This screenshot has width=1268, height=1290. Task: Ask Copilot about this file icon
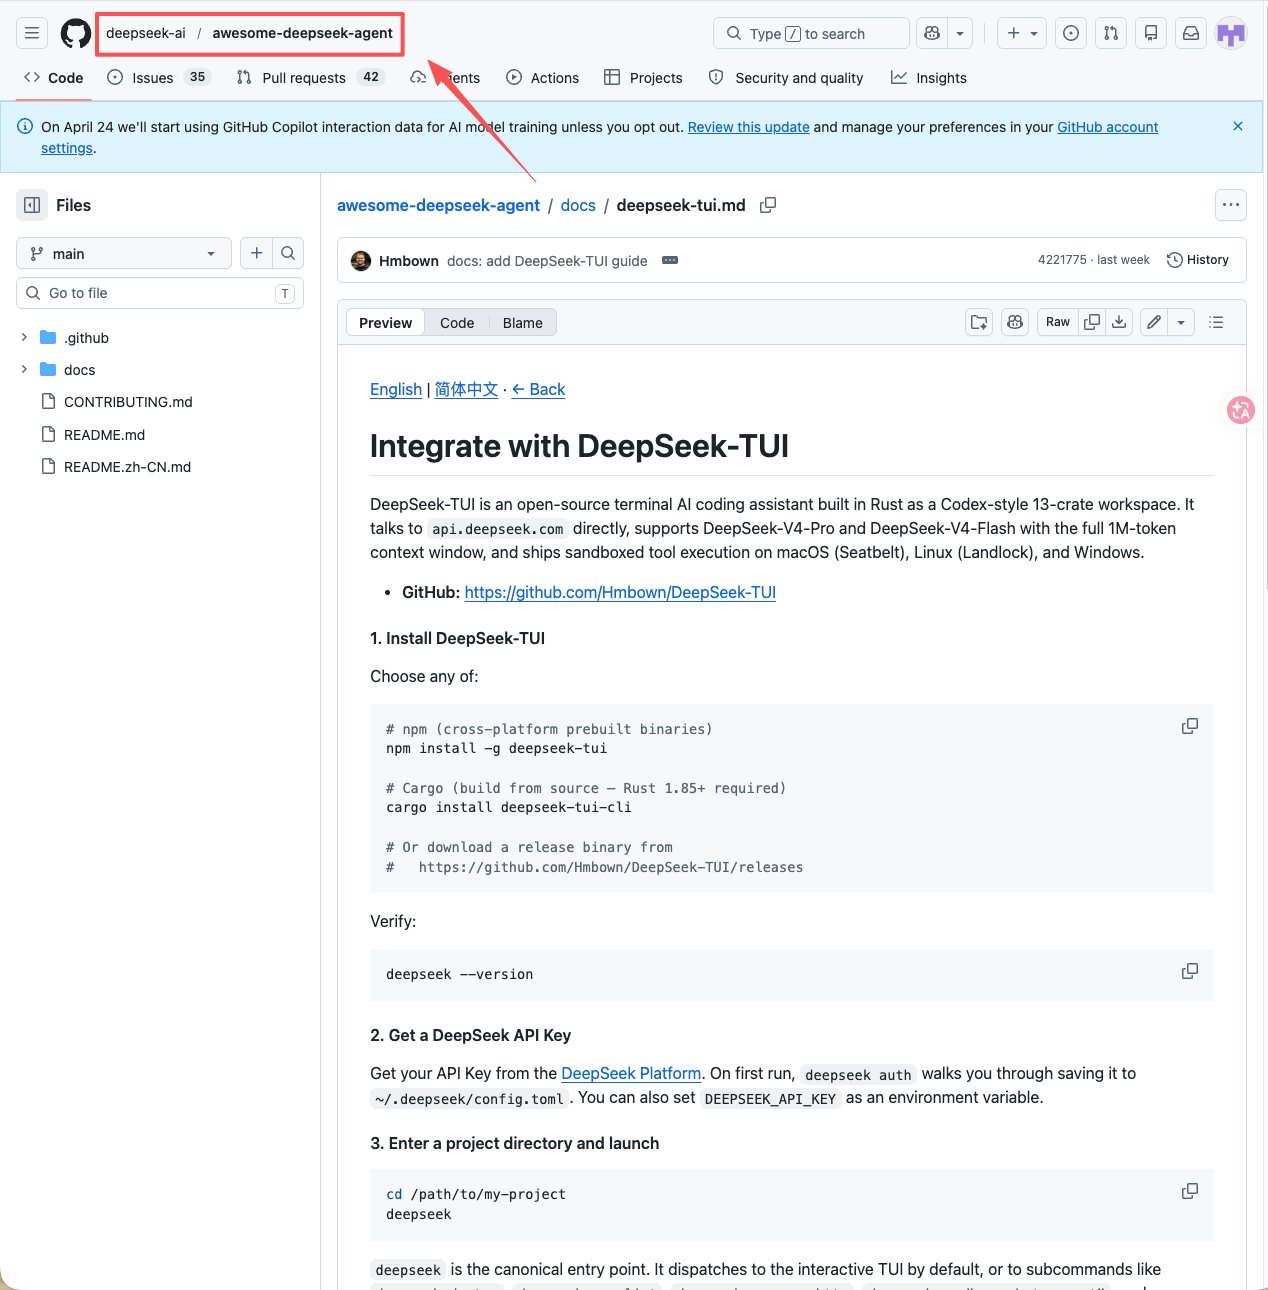[1015, 322]
